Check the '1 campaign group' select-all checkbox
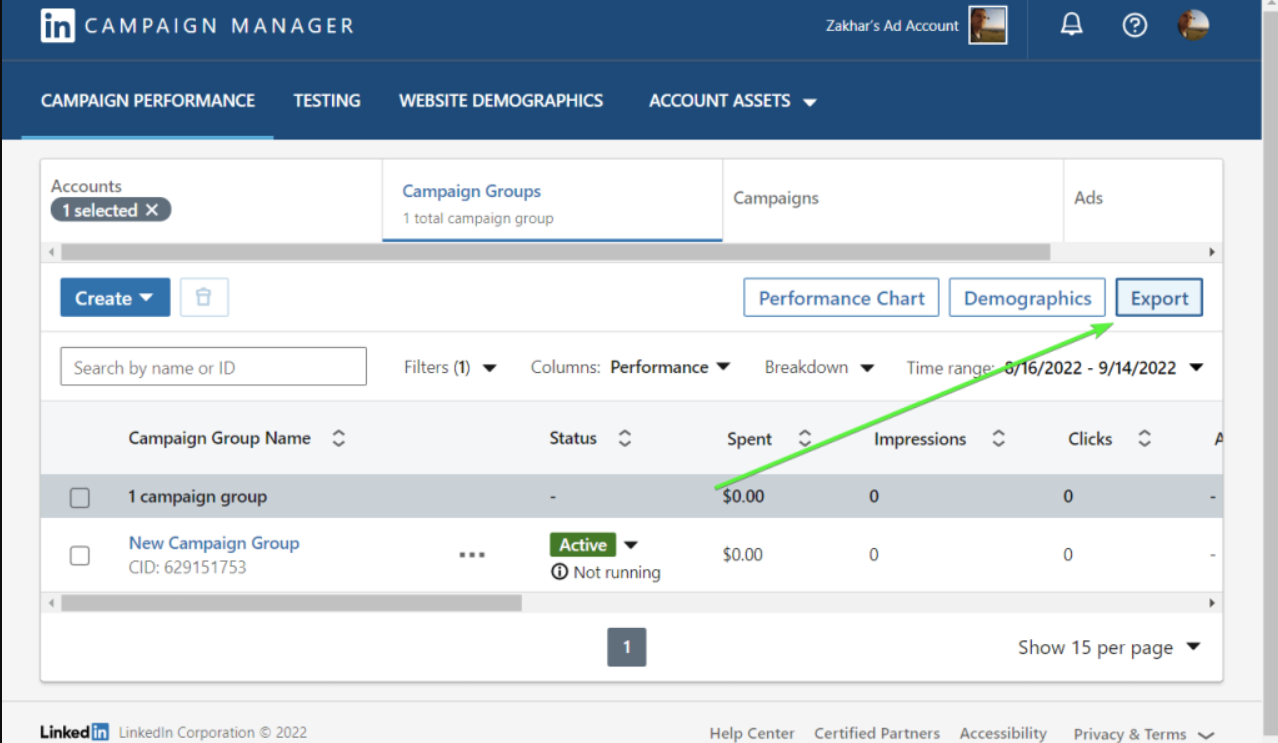The width and height of the screenshot is (1278, 743). coord(80,497)
